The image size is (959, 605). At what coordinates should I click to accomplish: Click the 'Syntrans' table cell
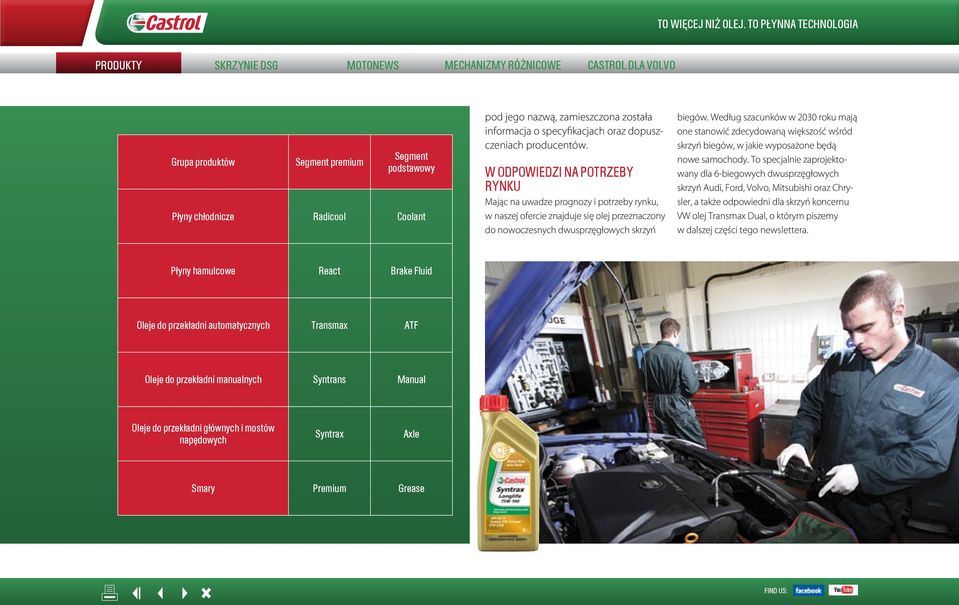(329, 379)
